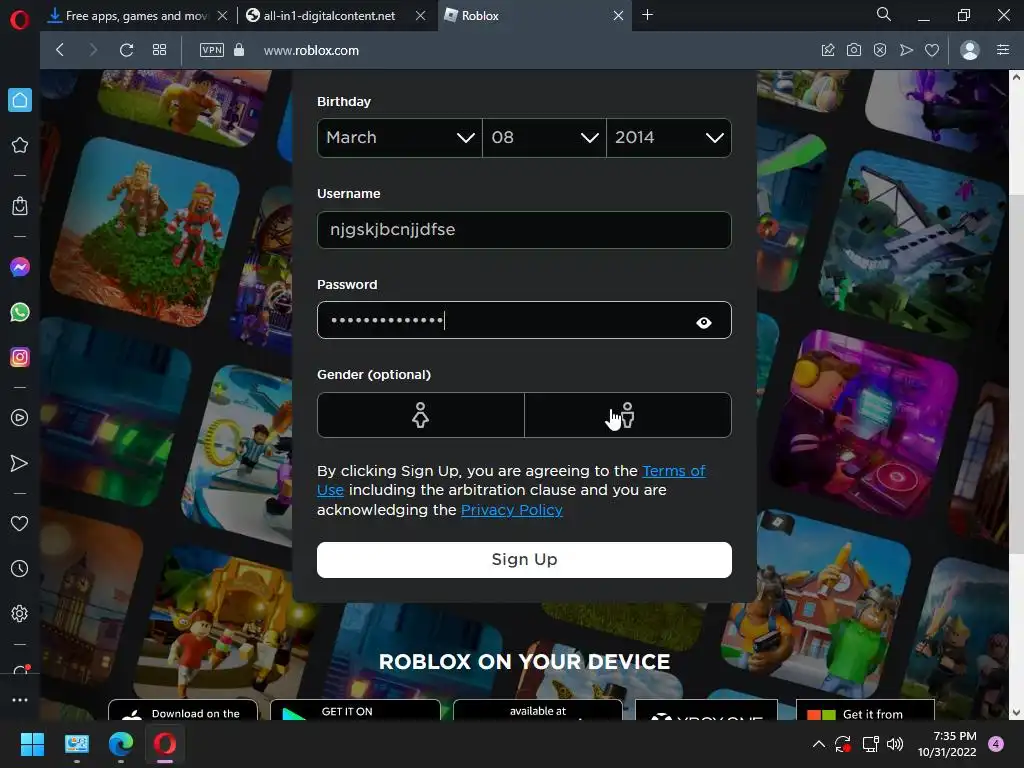Open a new tab

(647, 14)
